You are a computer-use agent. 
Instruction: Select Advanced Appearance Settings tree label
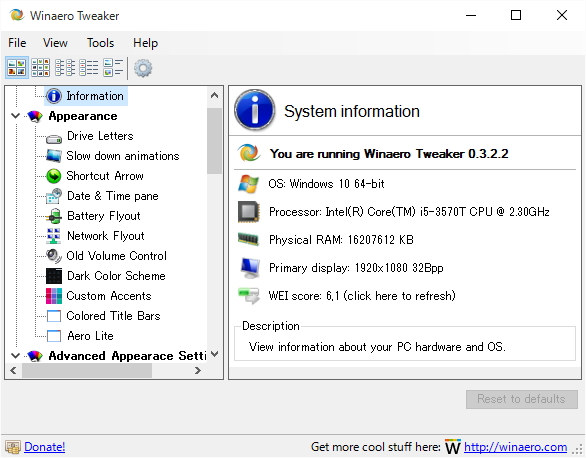tap(127, 356)
